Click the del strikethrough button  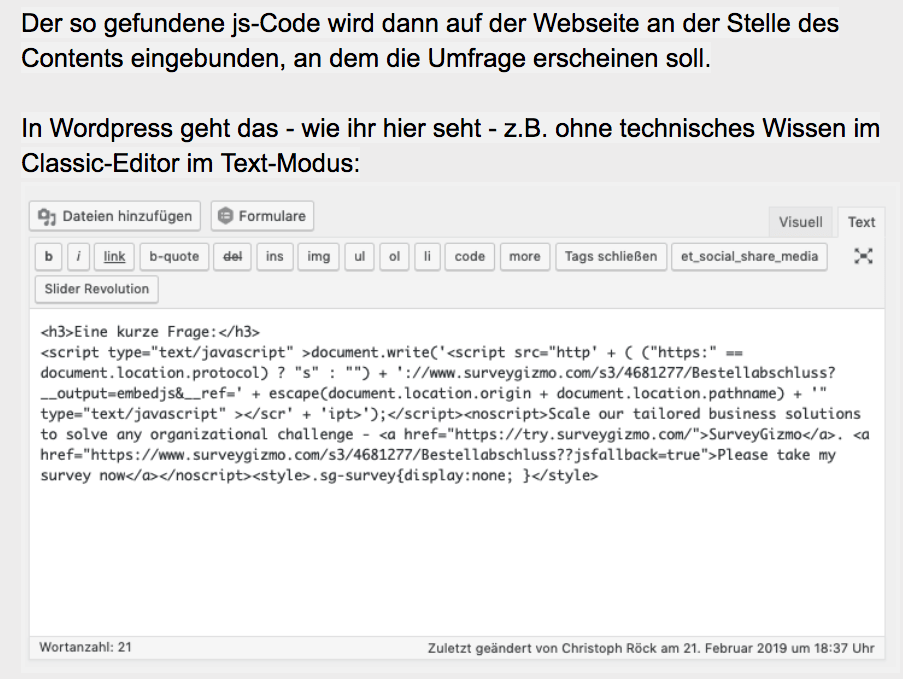coord(233,256)
